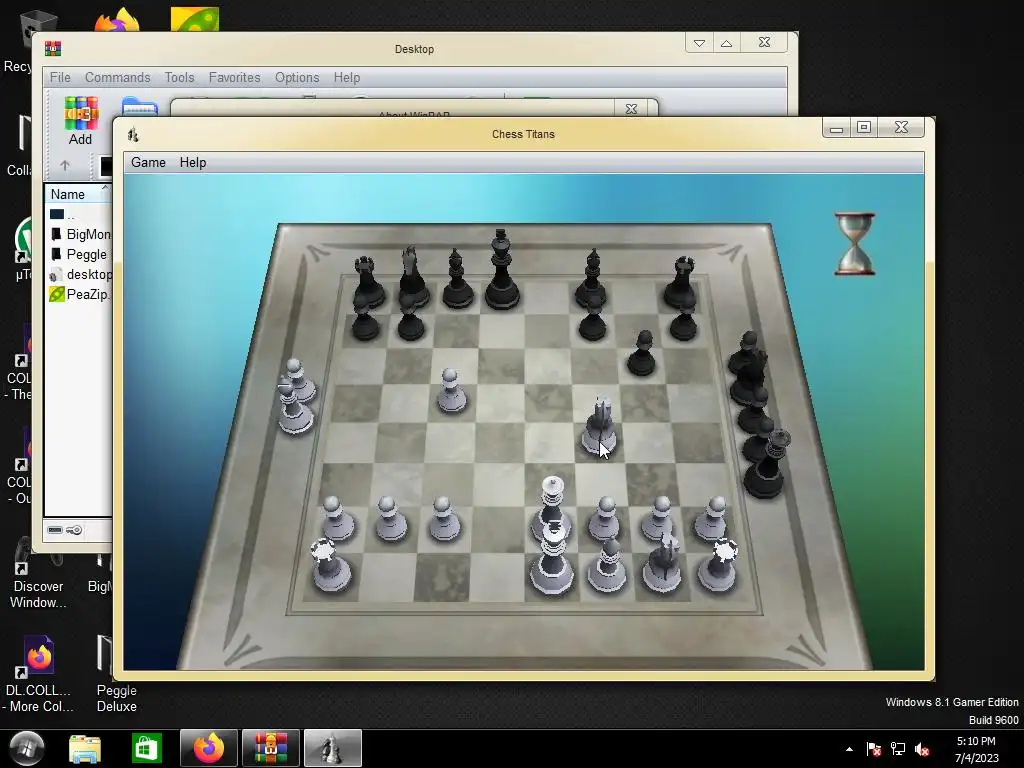Click the advanced black pawn on the sixth rank
This screenshot has width=1024, height=768.
click(x=641, y=353)
